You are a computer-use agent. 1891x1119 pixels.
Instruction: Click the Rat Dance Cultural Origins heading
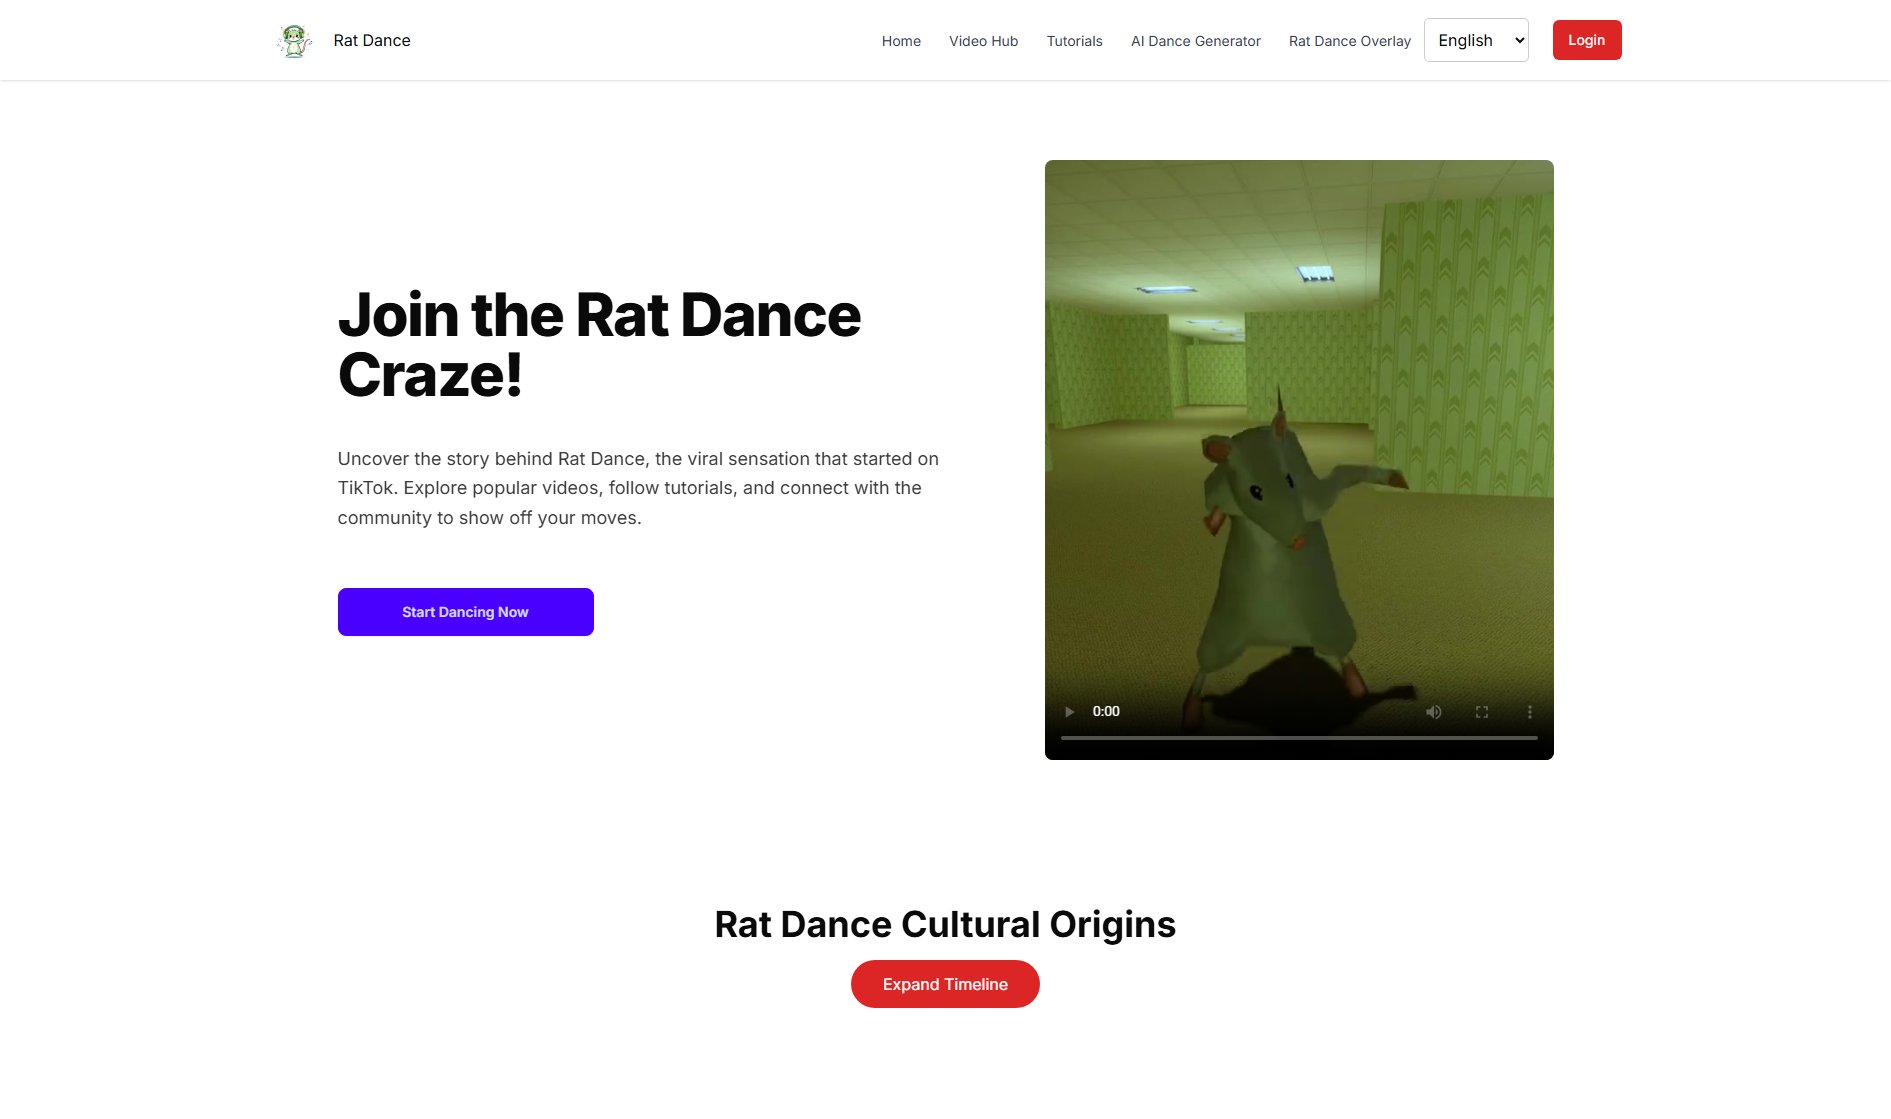(944, 924)
